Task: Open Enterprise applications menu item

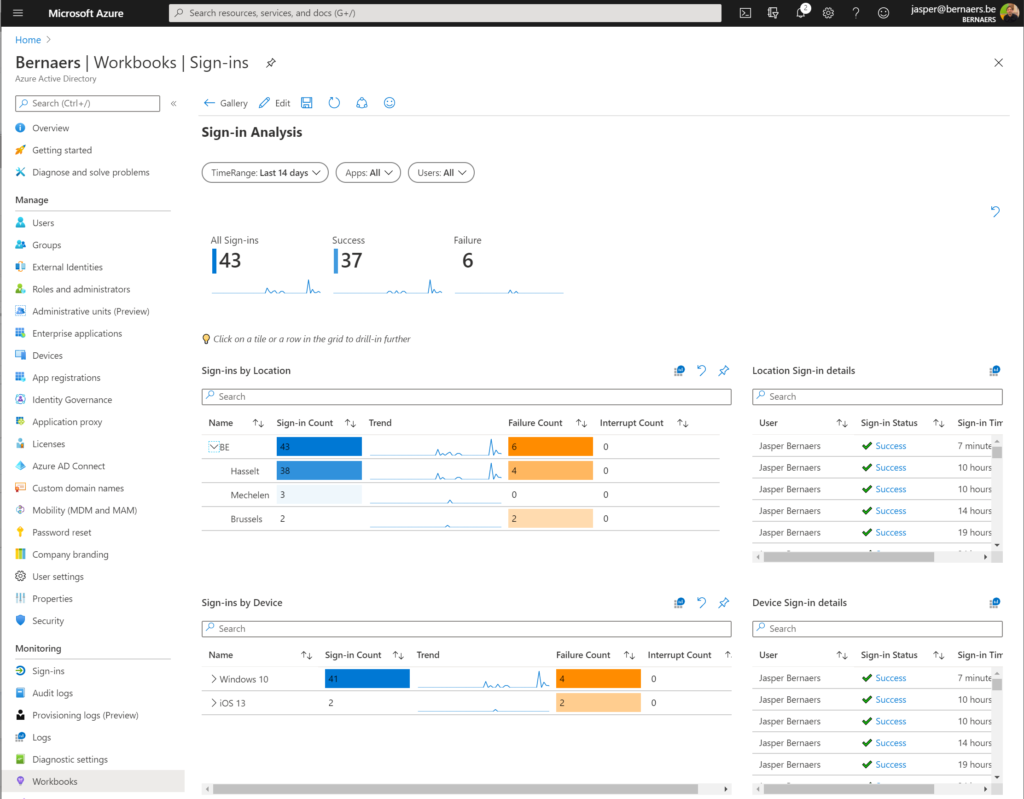Action: (x=77, y=333)
